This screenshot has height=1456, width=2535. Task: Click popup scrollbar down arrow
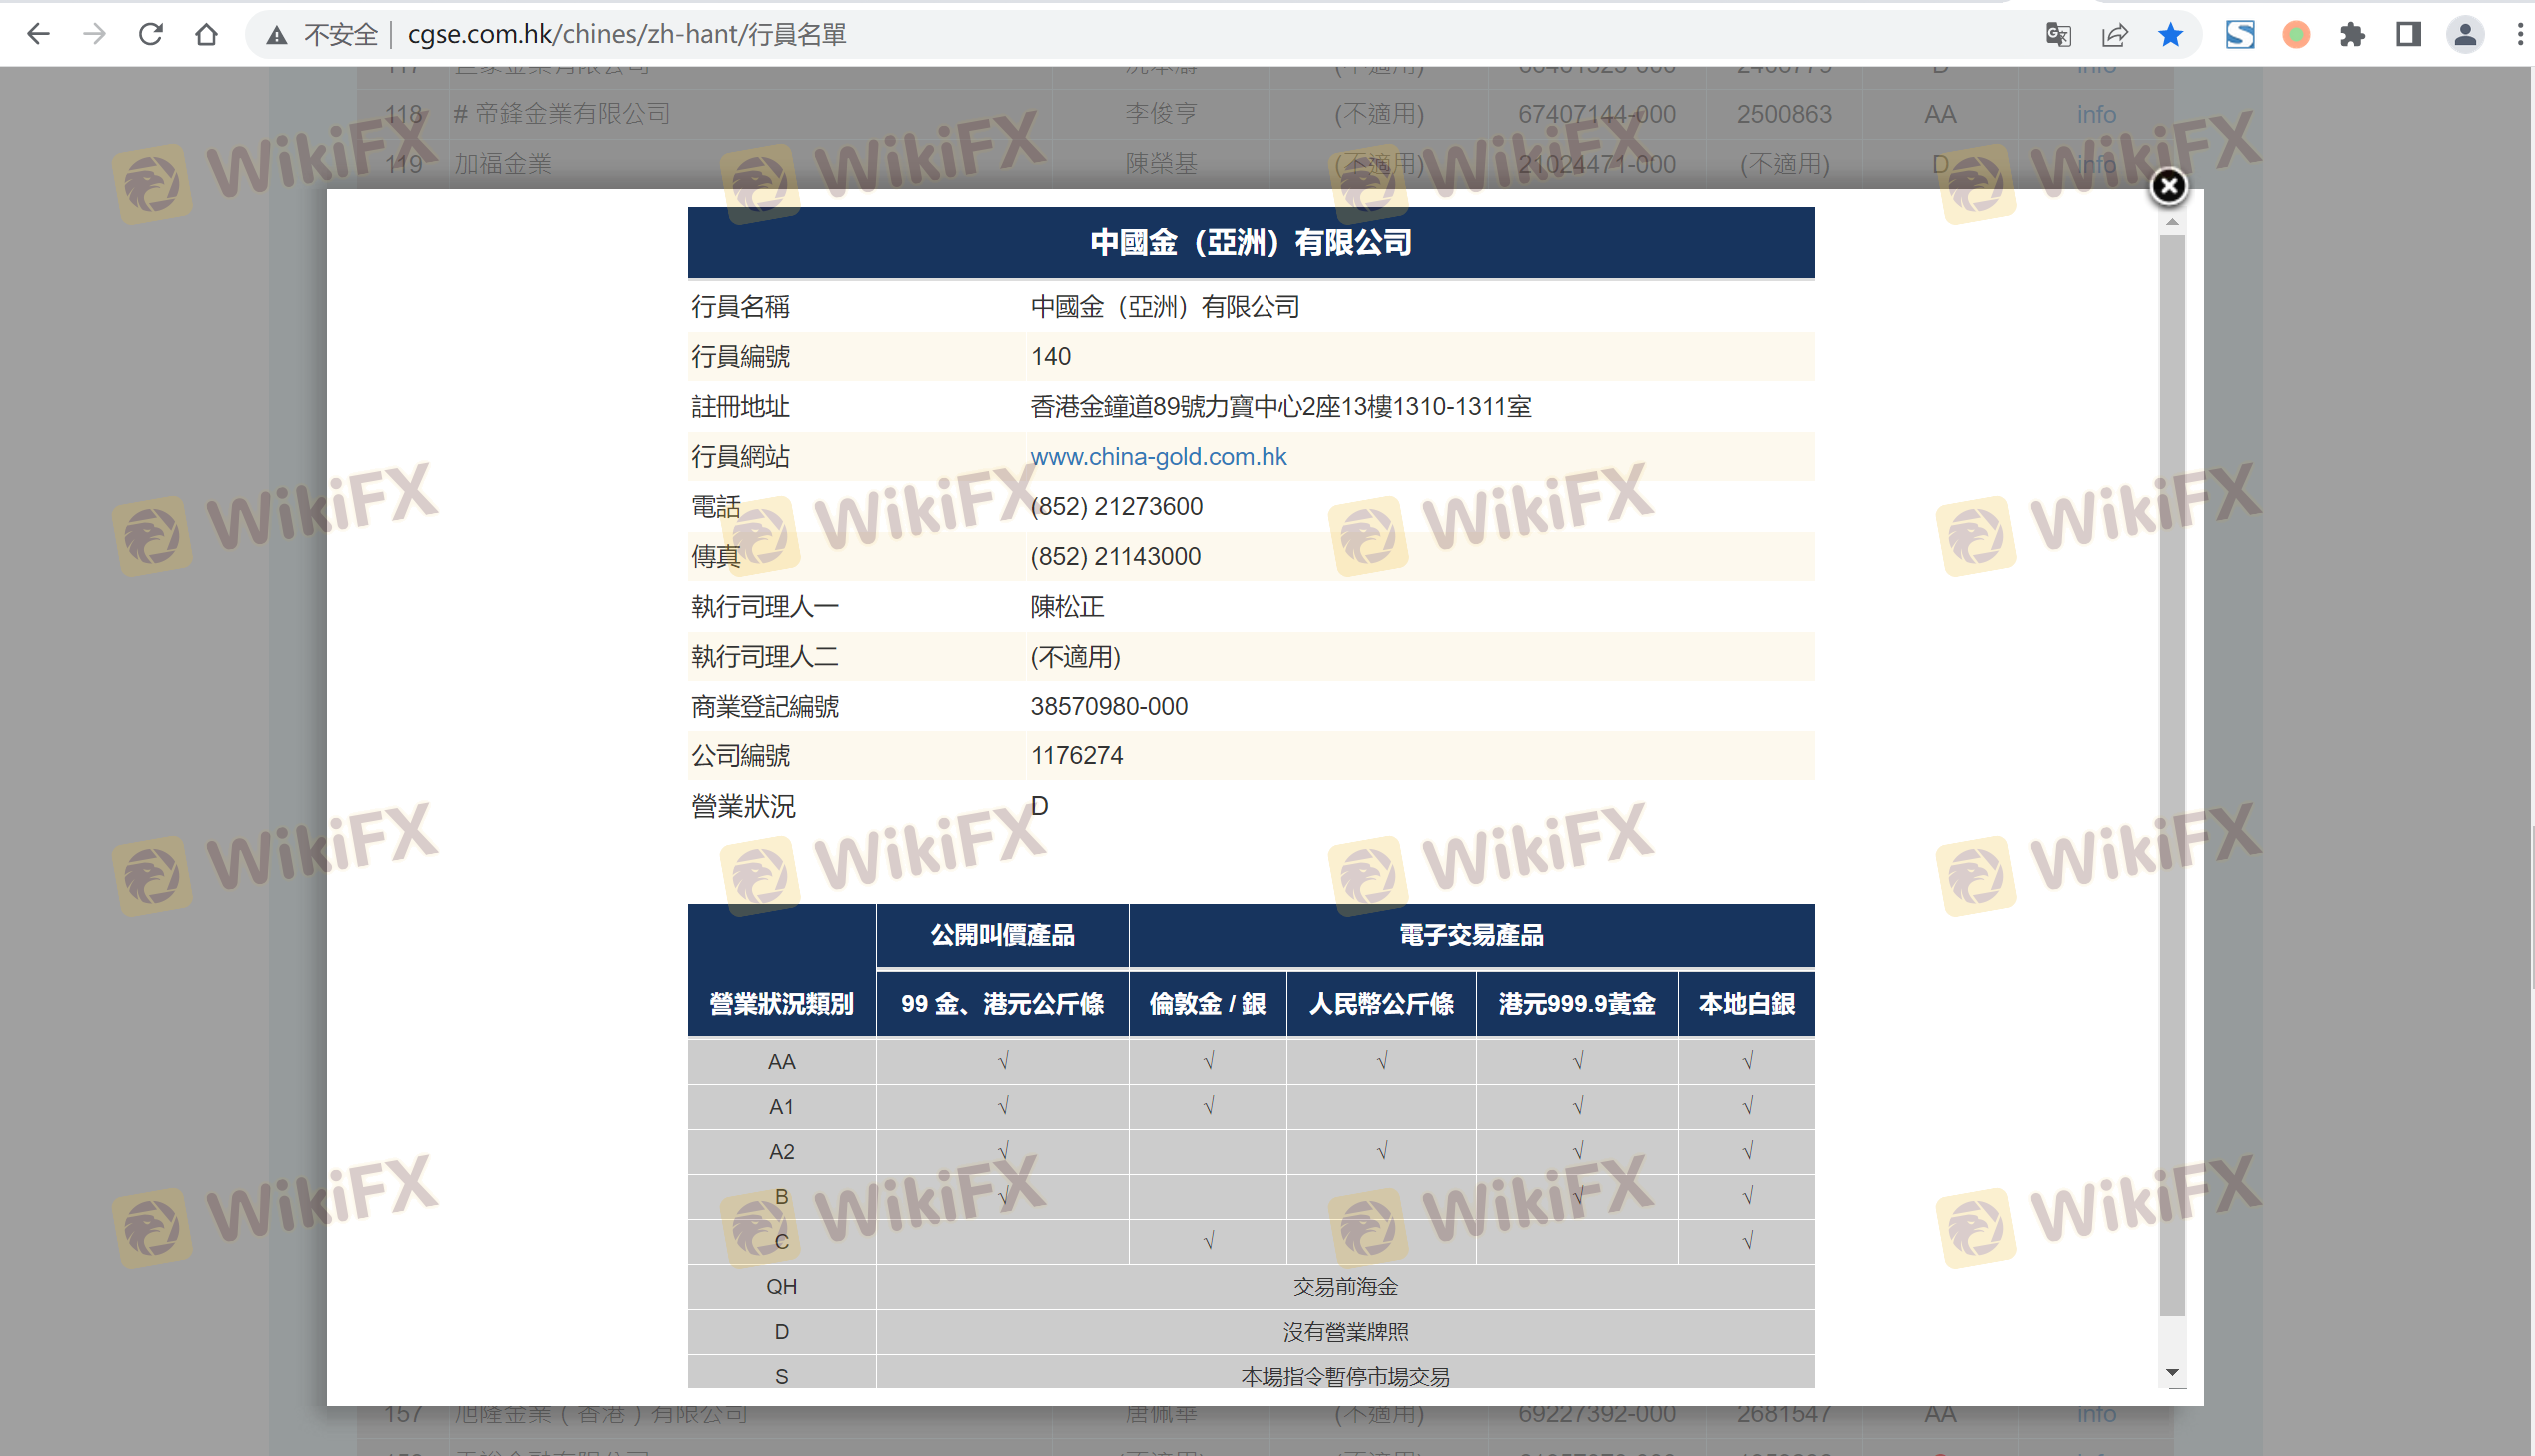tap(2171, 1372)
